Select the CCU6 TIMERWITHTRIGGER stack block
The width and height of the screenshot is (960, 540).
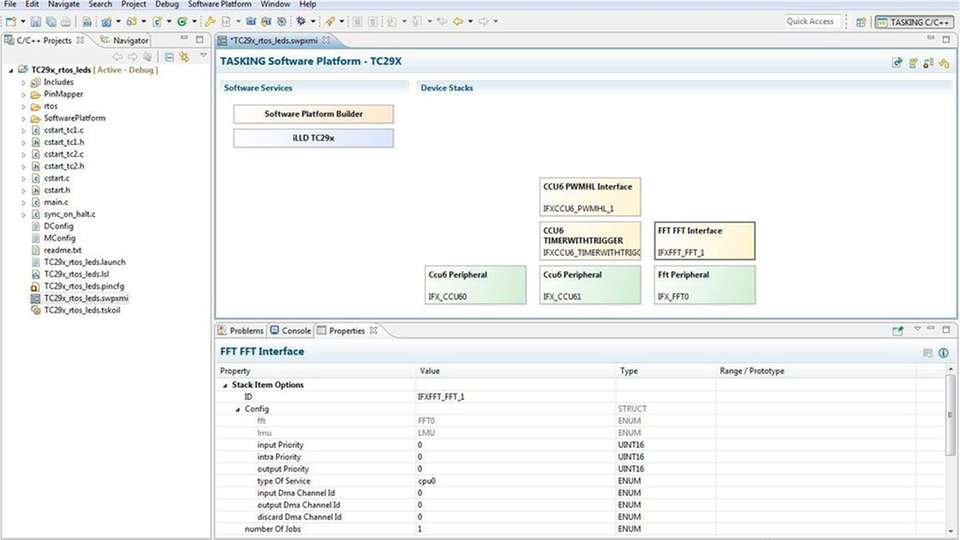point(590,241)
